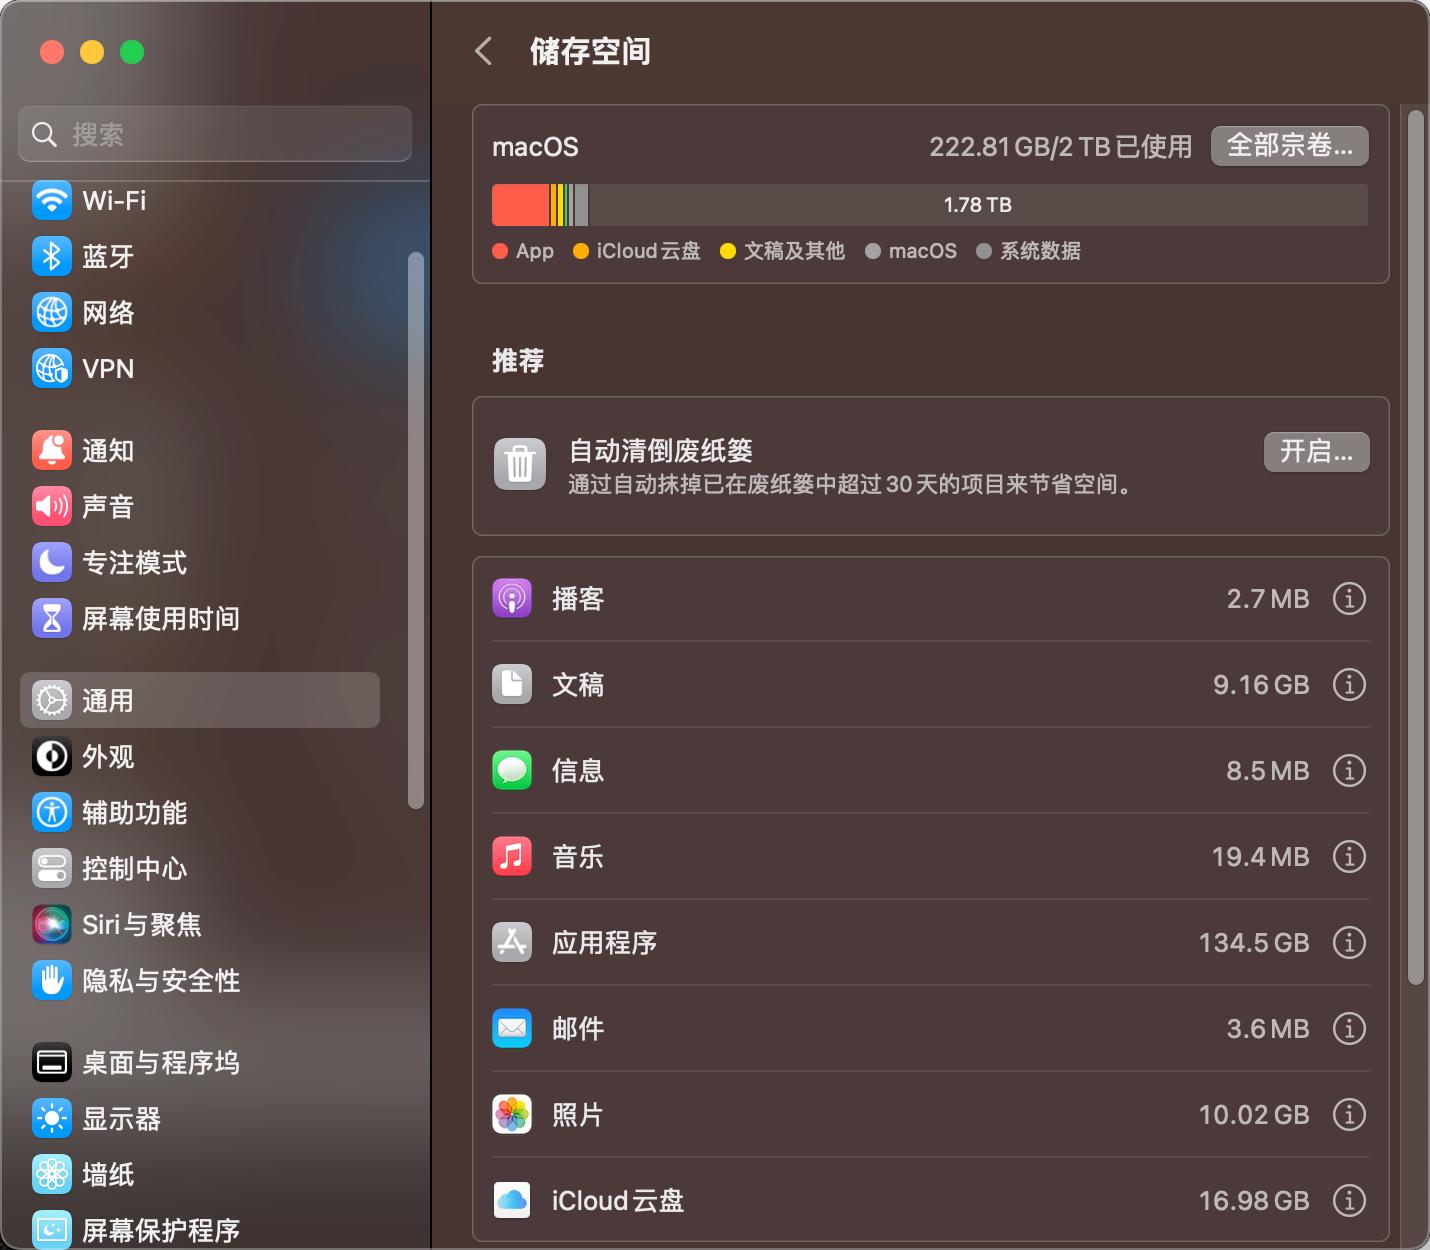Switch to the 显示器 settings section
Viewport: 1430px width, 1250px height.
coord(122,1119)
